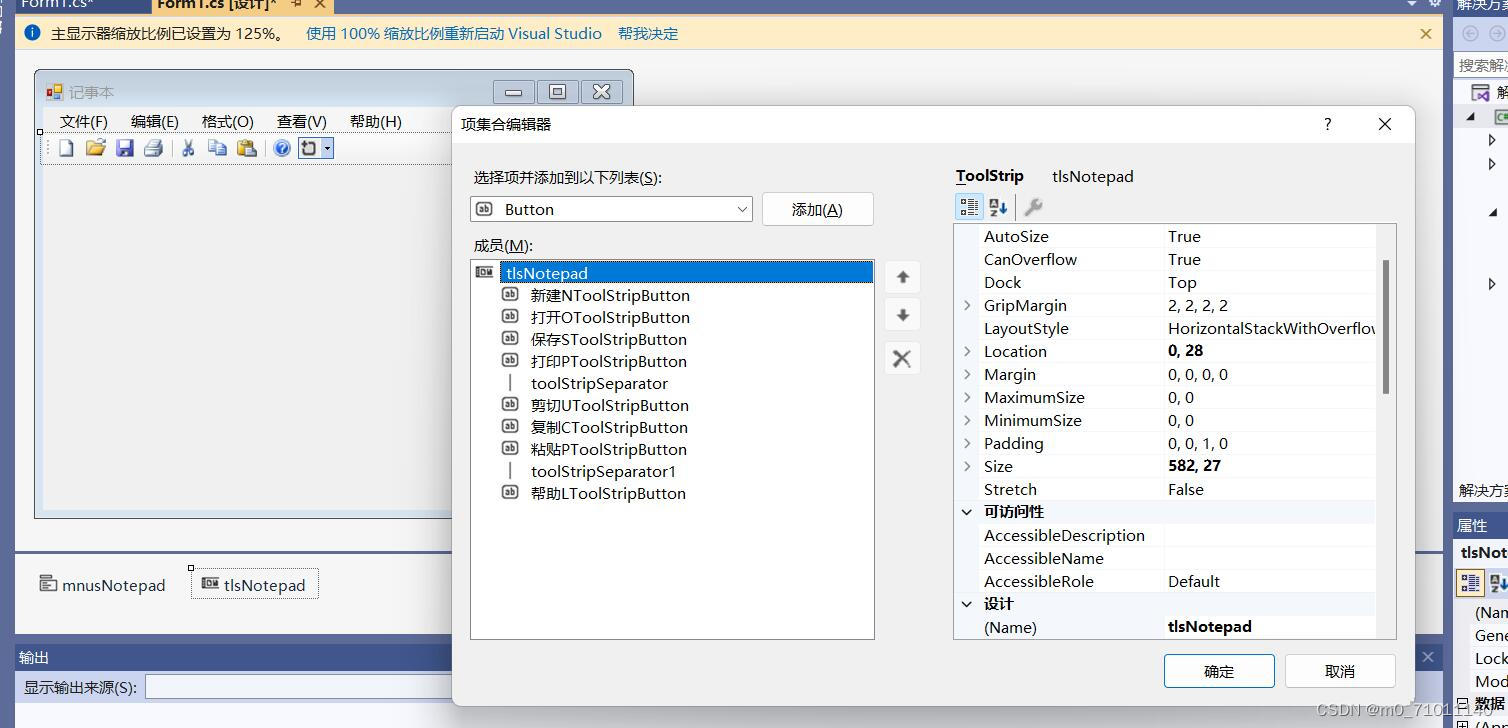
Task: Click the 添加(A) button to add a Button
Action: [x=817, y=209]
